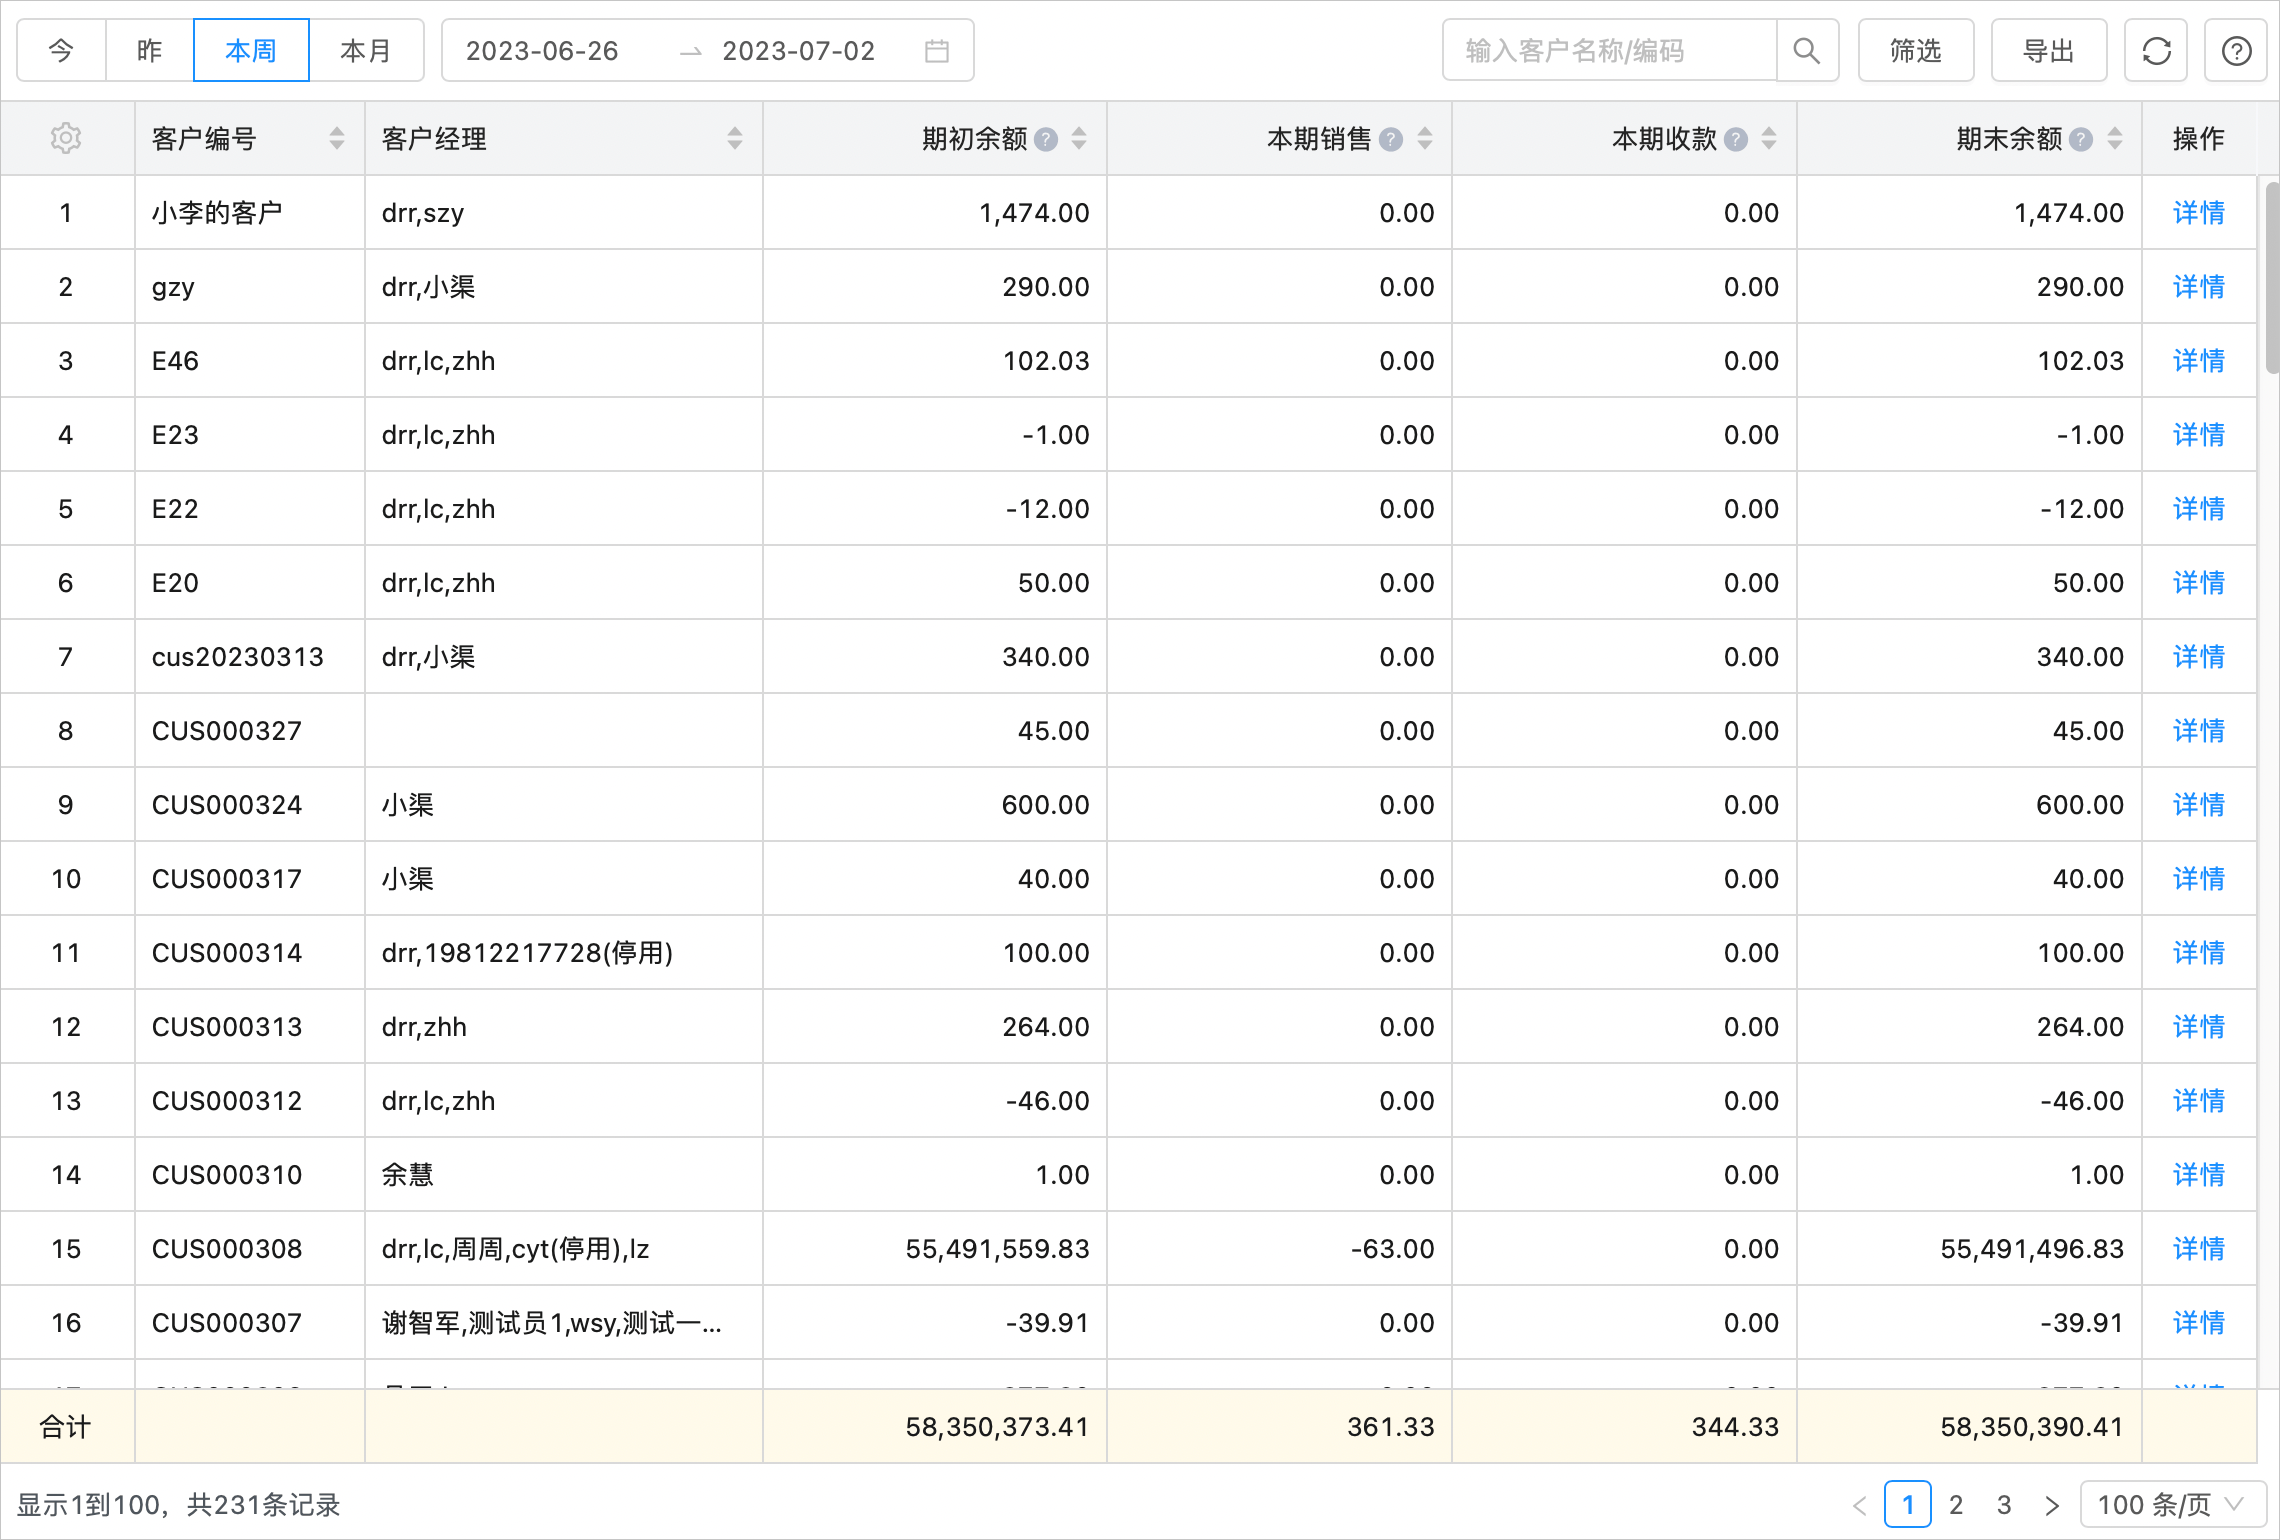Open the 筛选 filter panel
The height and width of the screenshot is (1540, 2280).
(1915, 51)
